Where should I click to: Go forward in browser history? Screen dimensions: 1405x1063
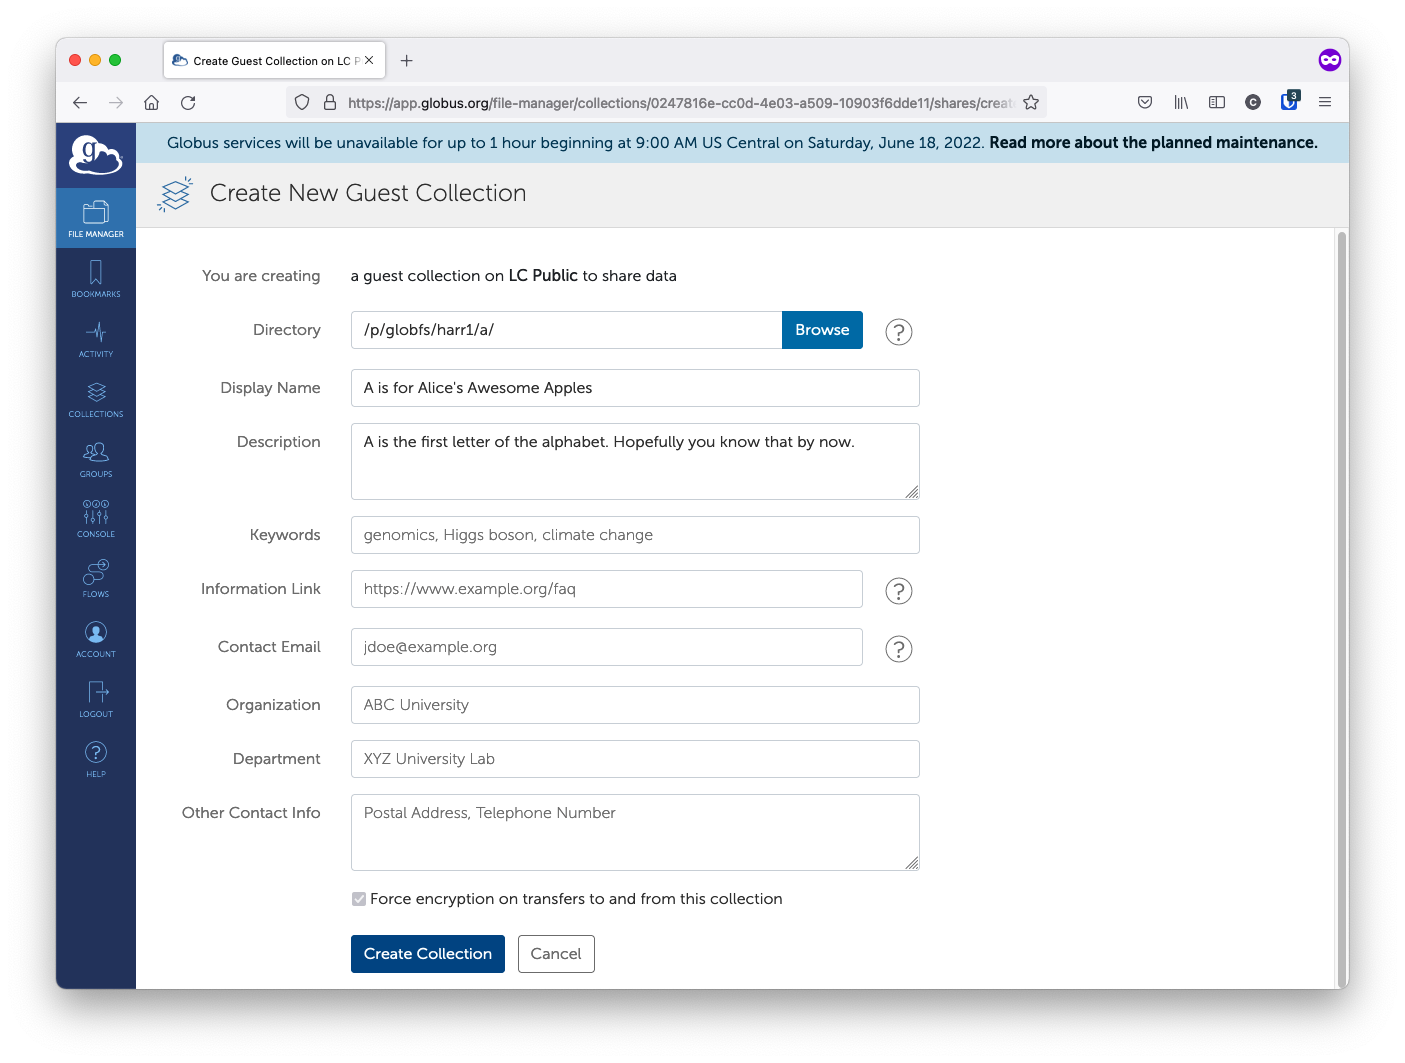coord(116,102)
